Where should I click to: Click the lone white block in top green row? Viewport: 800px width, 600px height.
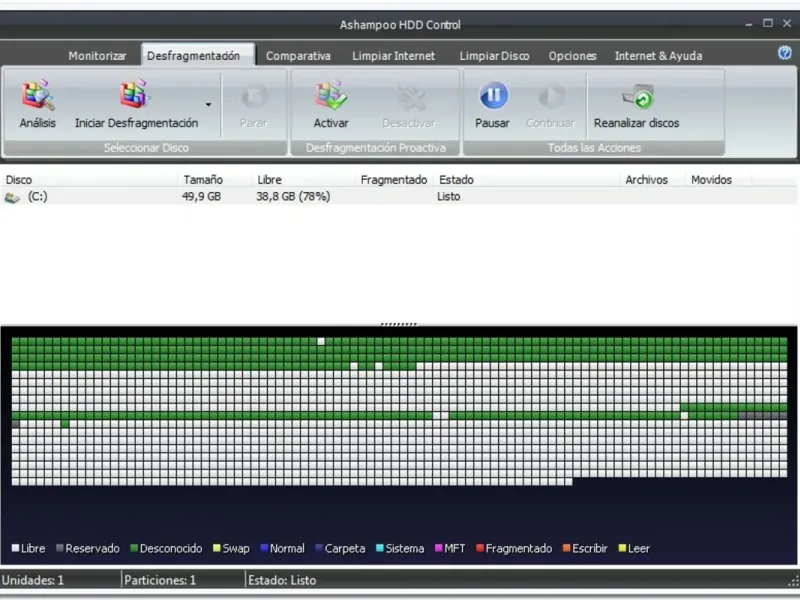321,341
